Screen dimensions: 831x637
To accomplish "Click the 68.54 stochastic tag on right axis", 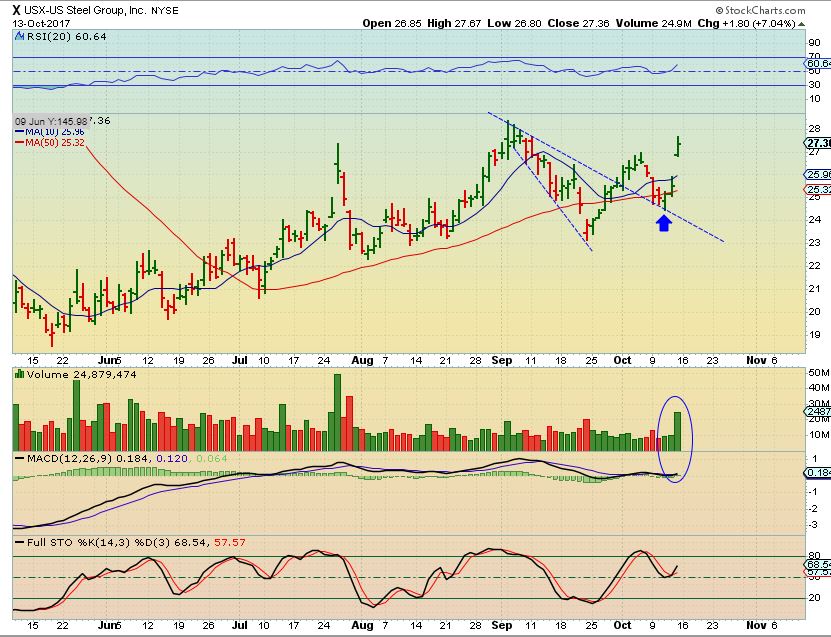I will [818, 565].
